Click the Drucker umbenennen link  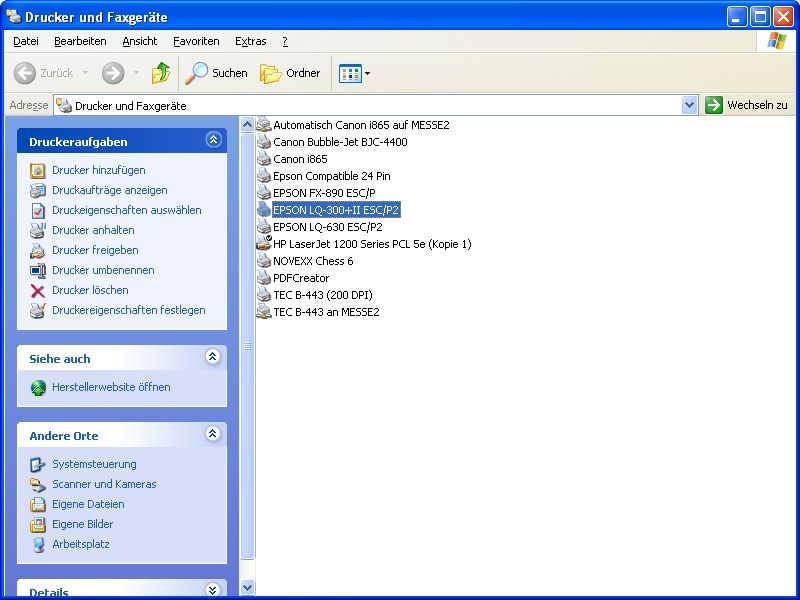tap(103, 270)
